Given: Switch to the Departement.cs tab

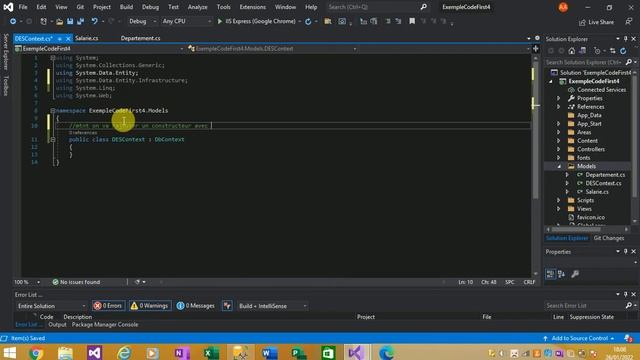Looking at the screenshot, I should click(140, 38).
